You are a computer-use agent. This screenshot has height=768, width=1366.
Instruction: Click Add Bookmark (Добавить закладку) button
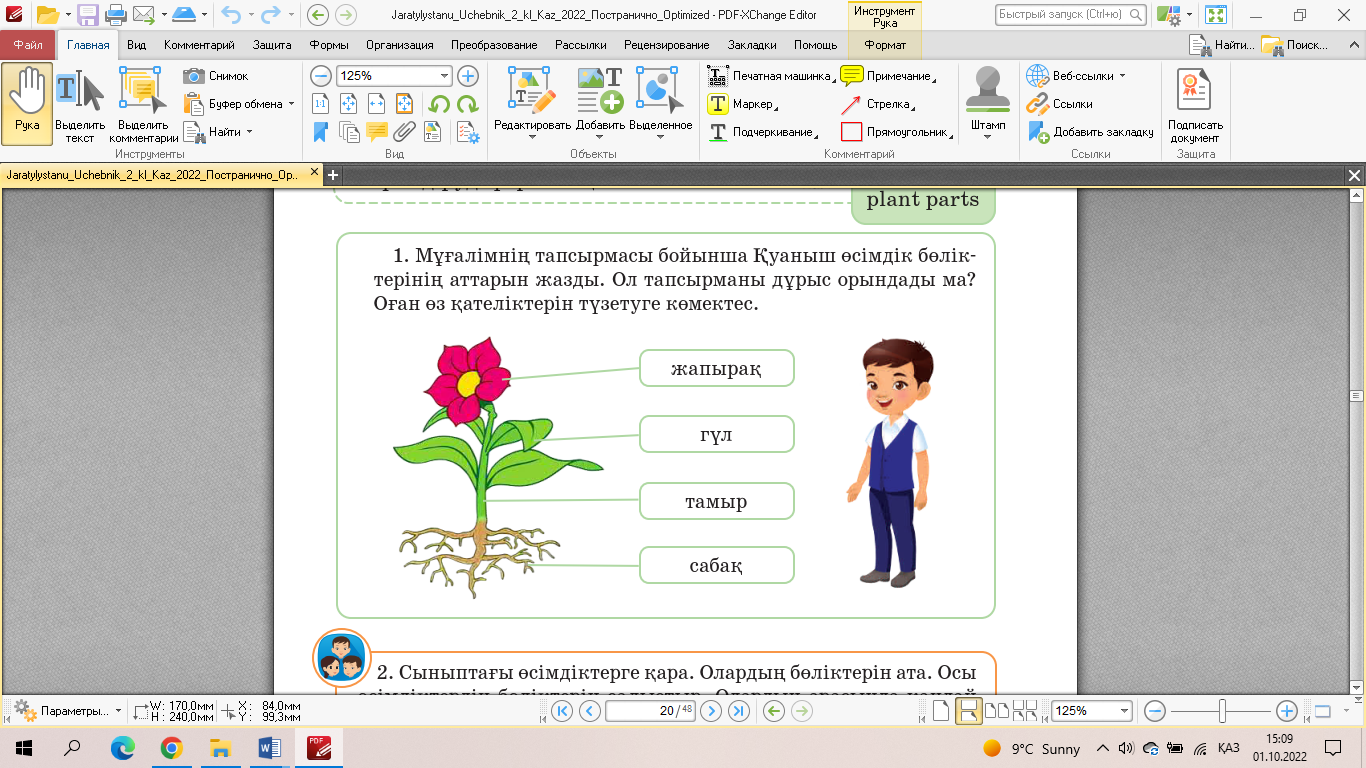pyautogui.click(x=1090, y=132)
